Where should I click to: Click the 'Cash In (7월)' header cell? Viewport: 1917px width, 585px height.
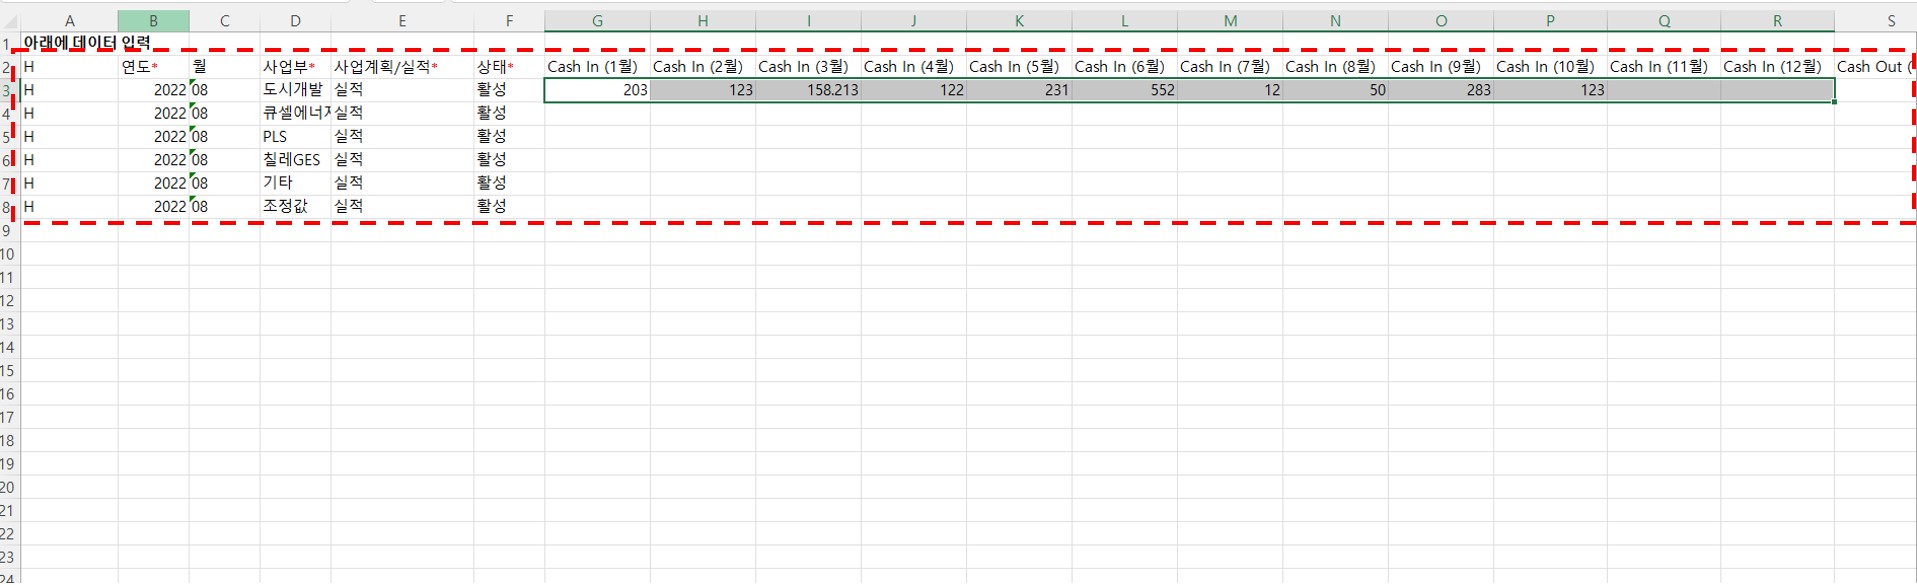pyautogui.click(x=1229, y=67)
